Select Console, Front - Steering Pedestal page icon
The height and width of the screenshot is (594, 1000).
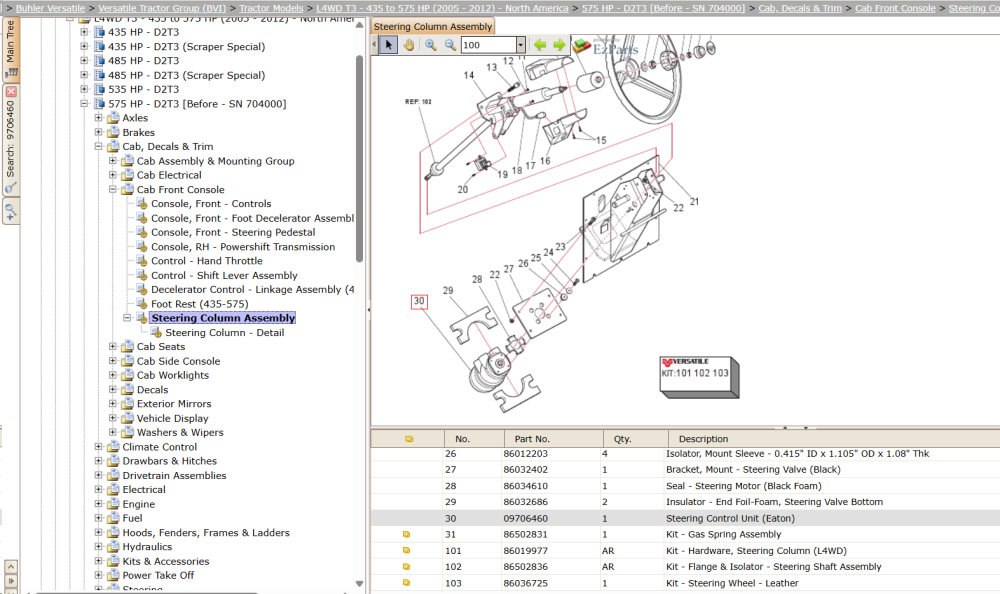(142, 232)
